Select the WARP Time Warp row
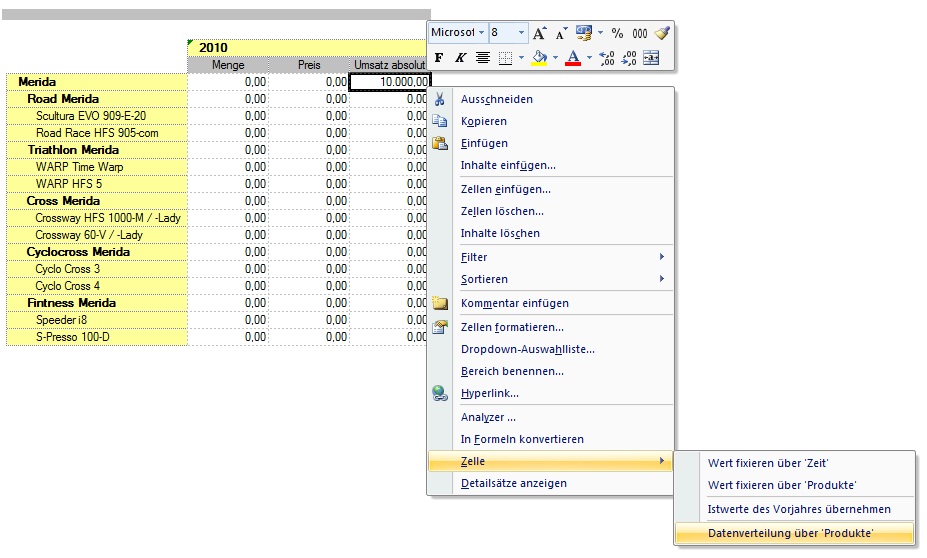The width and height of the screenshot is (927, 558). [x=97, y=167]
